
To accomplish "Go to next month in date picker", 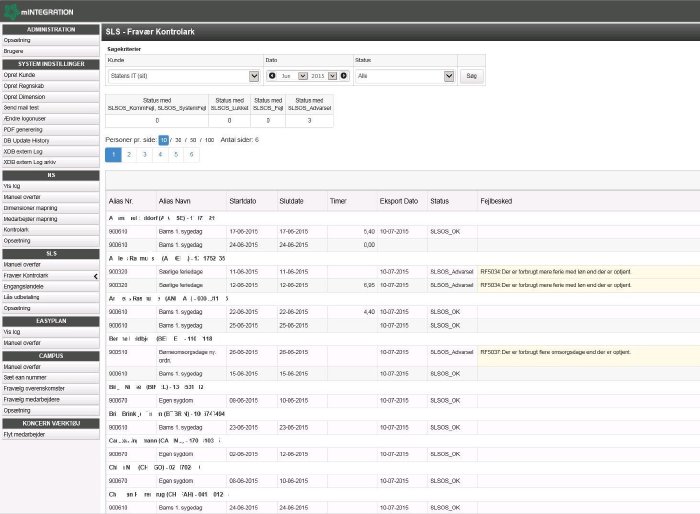I will [x=344, y=76].
